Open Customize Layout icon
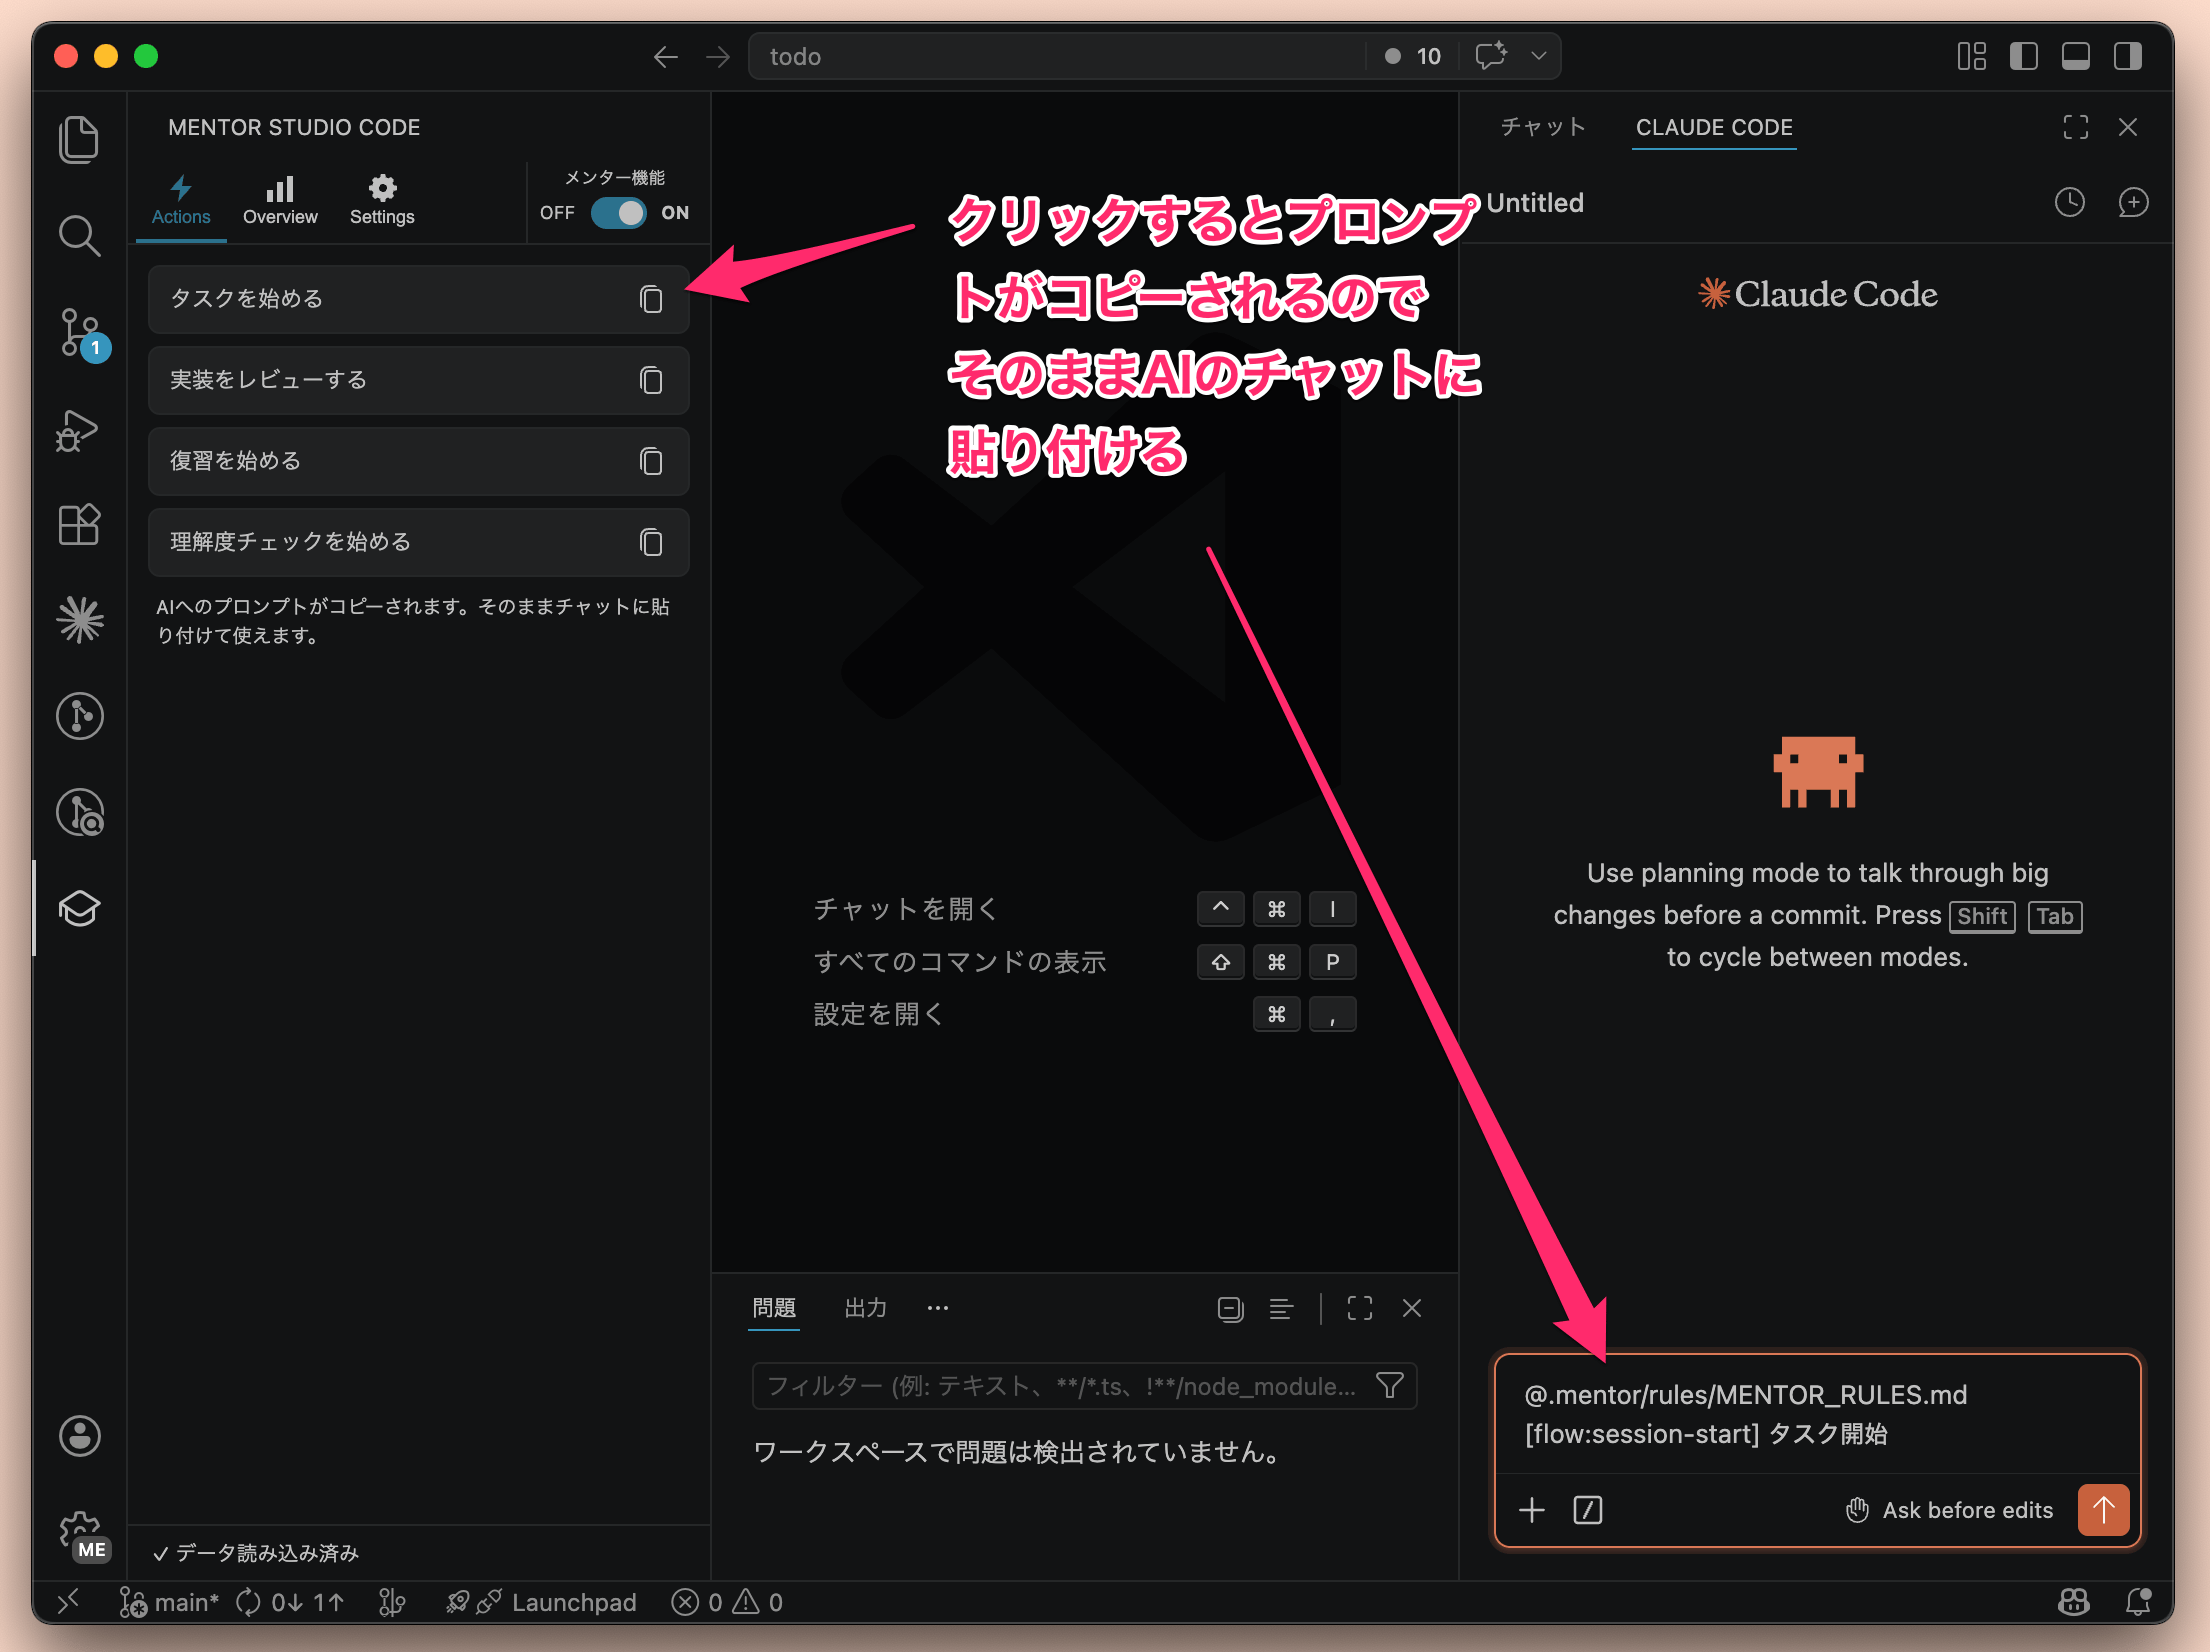2210x1652 pixels. pos(1971,56)
